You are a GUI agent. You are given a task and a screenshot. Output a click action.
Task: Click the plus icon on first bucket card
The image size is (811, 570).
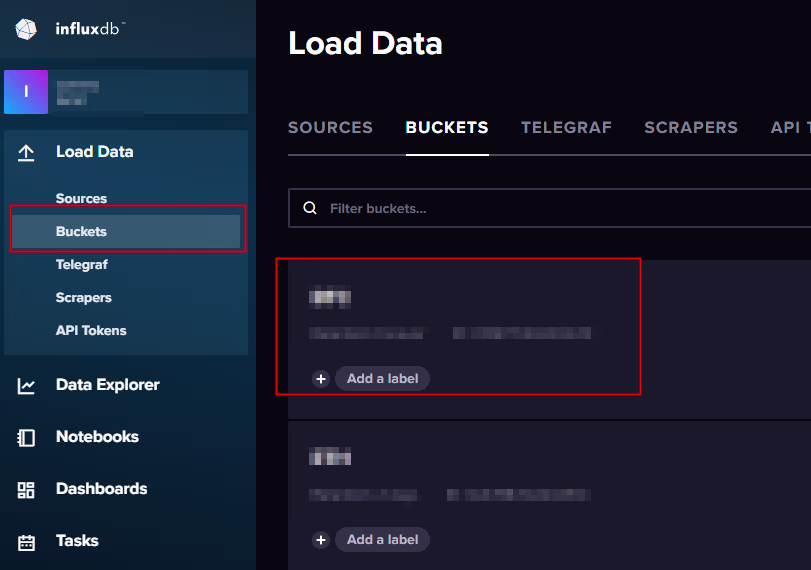(321, 379)
